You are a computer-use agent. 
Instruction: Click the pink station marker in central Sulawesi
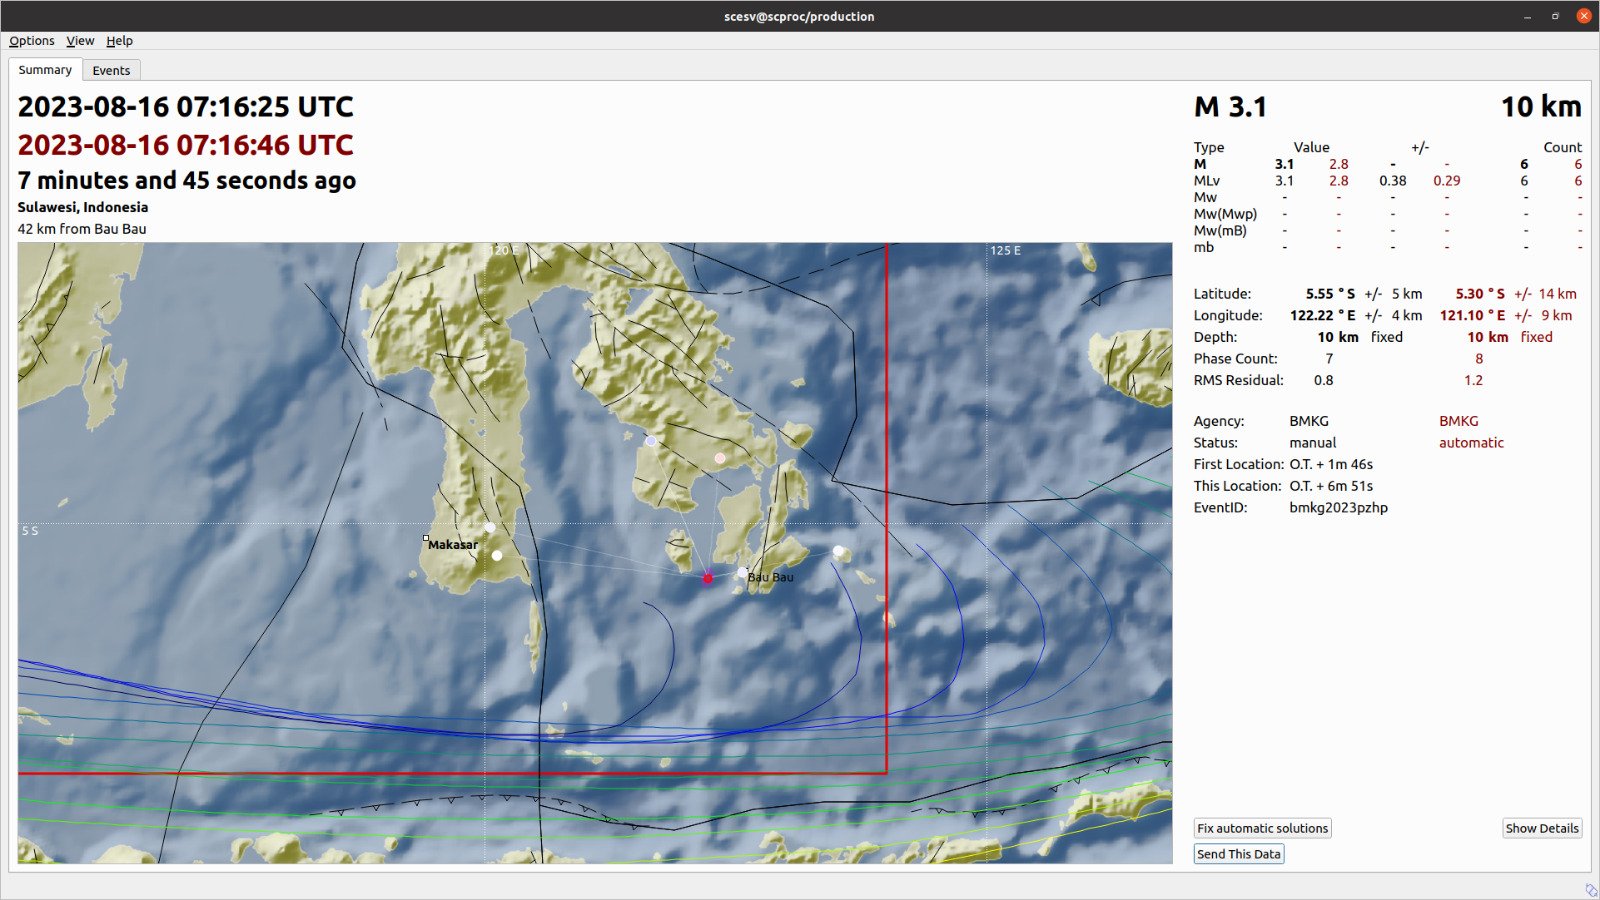point(719,457)
